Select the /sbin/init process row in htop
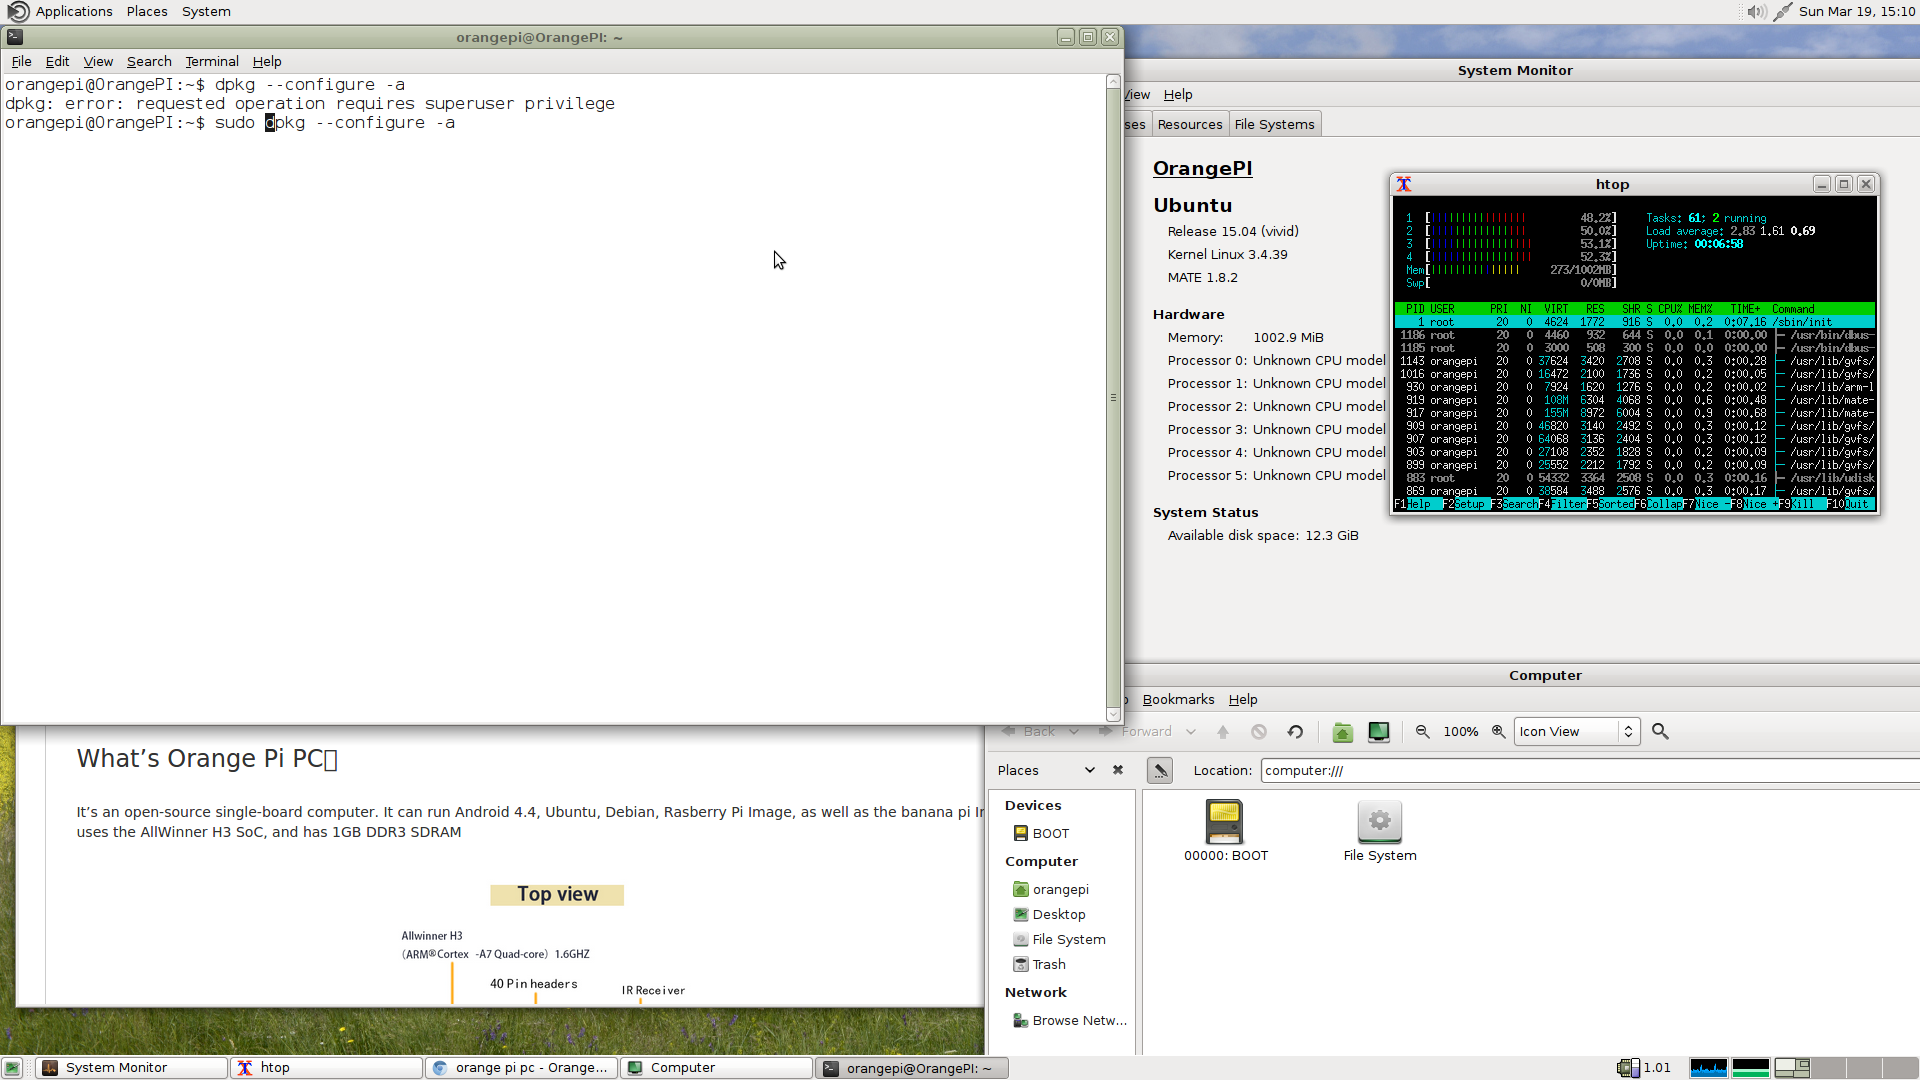This screenshot has width=1920, height=1080. pos(1634,322)
